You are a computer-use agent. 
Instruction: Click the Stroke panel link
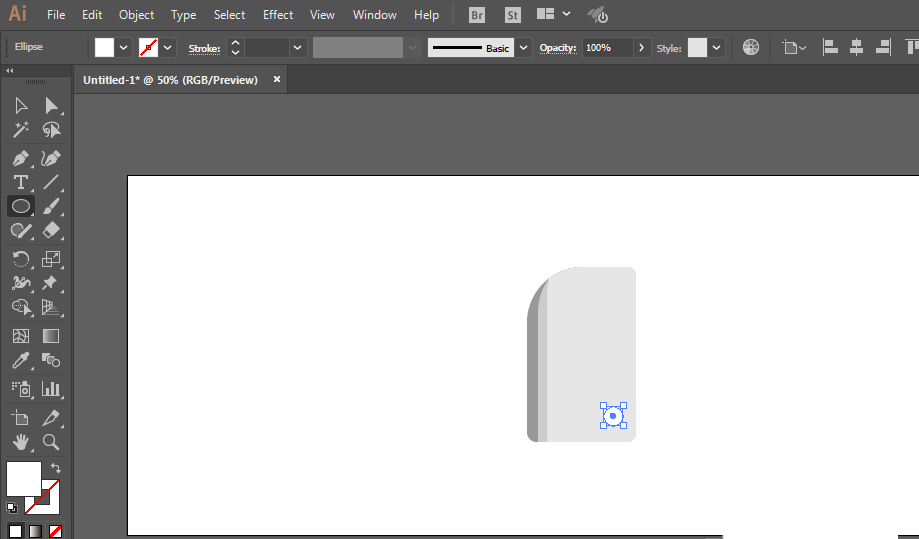pos(204,49)
